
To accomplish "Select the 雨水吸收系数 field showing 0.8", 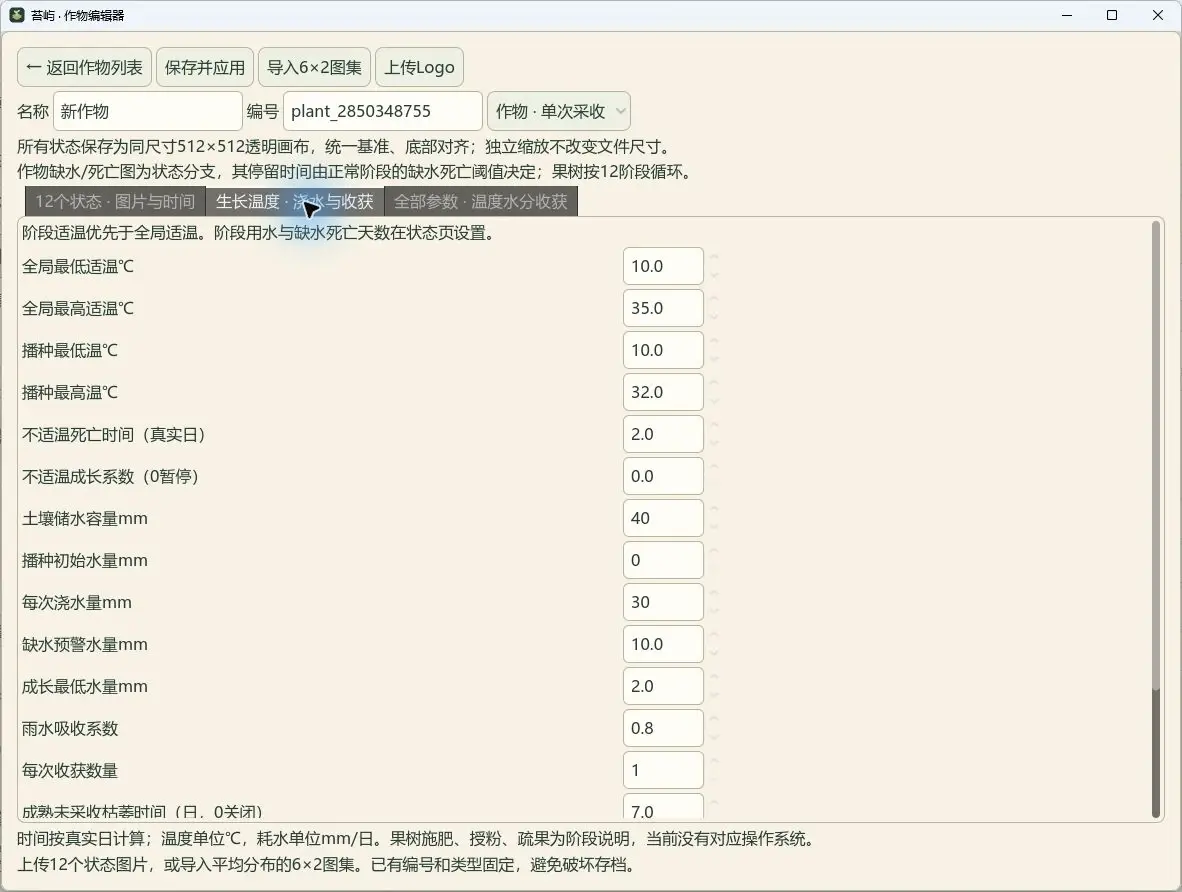I will coord(663,728).
